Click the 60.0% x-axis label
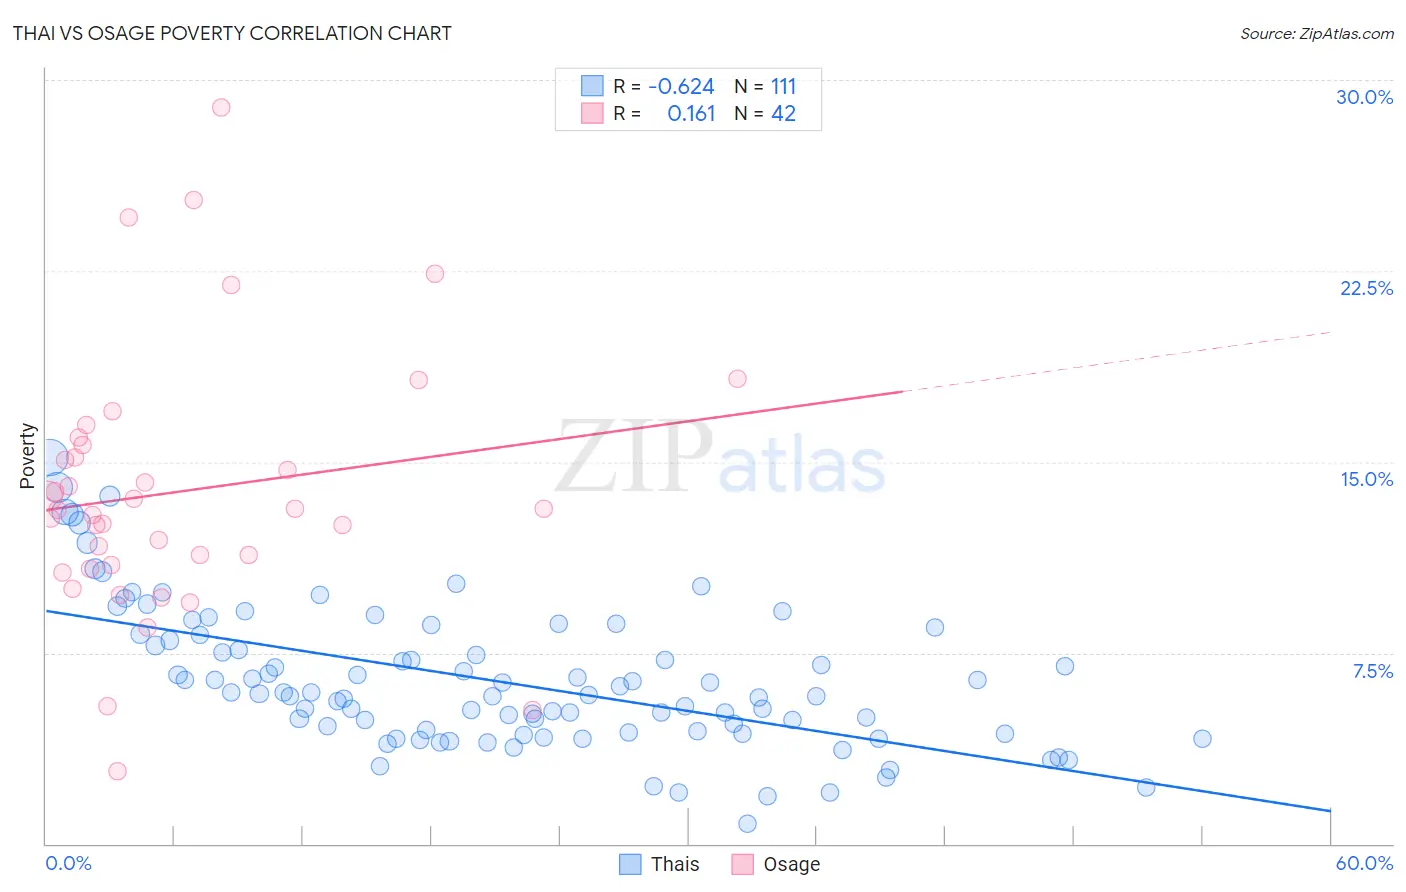 1364,863
